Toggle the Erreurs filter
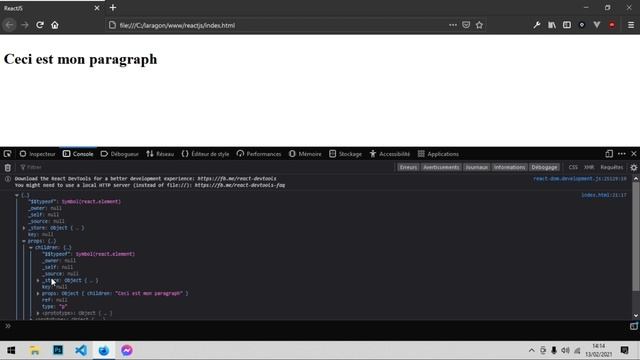640x360 pixels. click(x=408, y=167)
